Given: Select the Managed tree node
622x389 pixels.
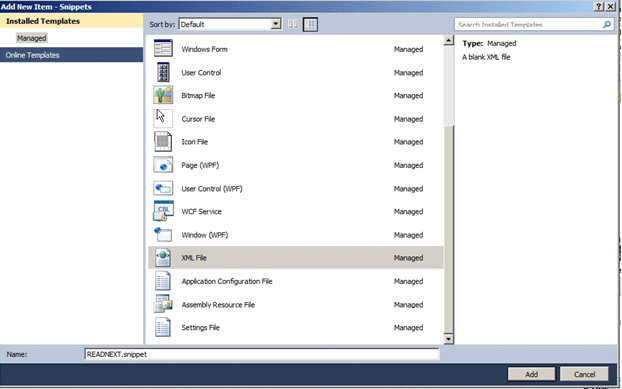Looking at the screenshot, I should click(31, 38).
